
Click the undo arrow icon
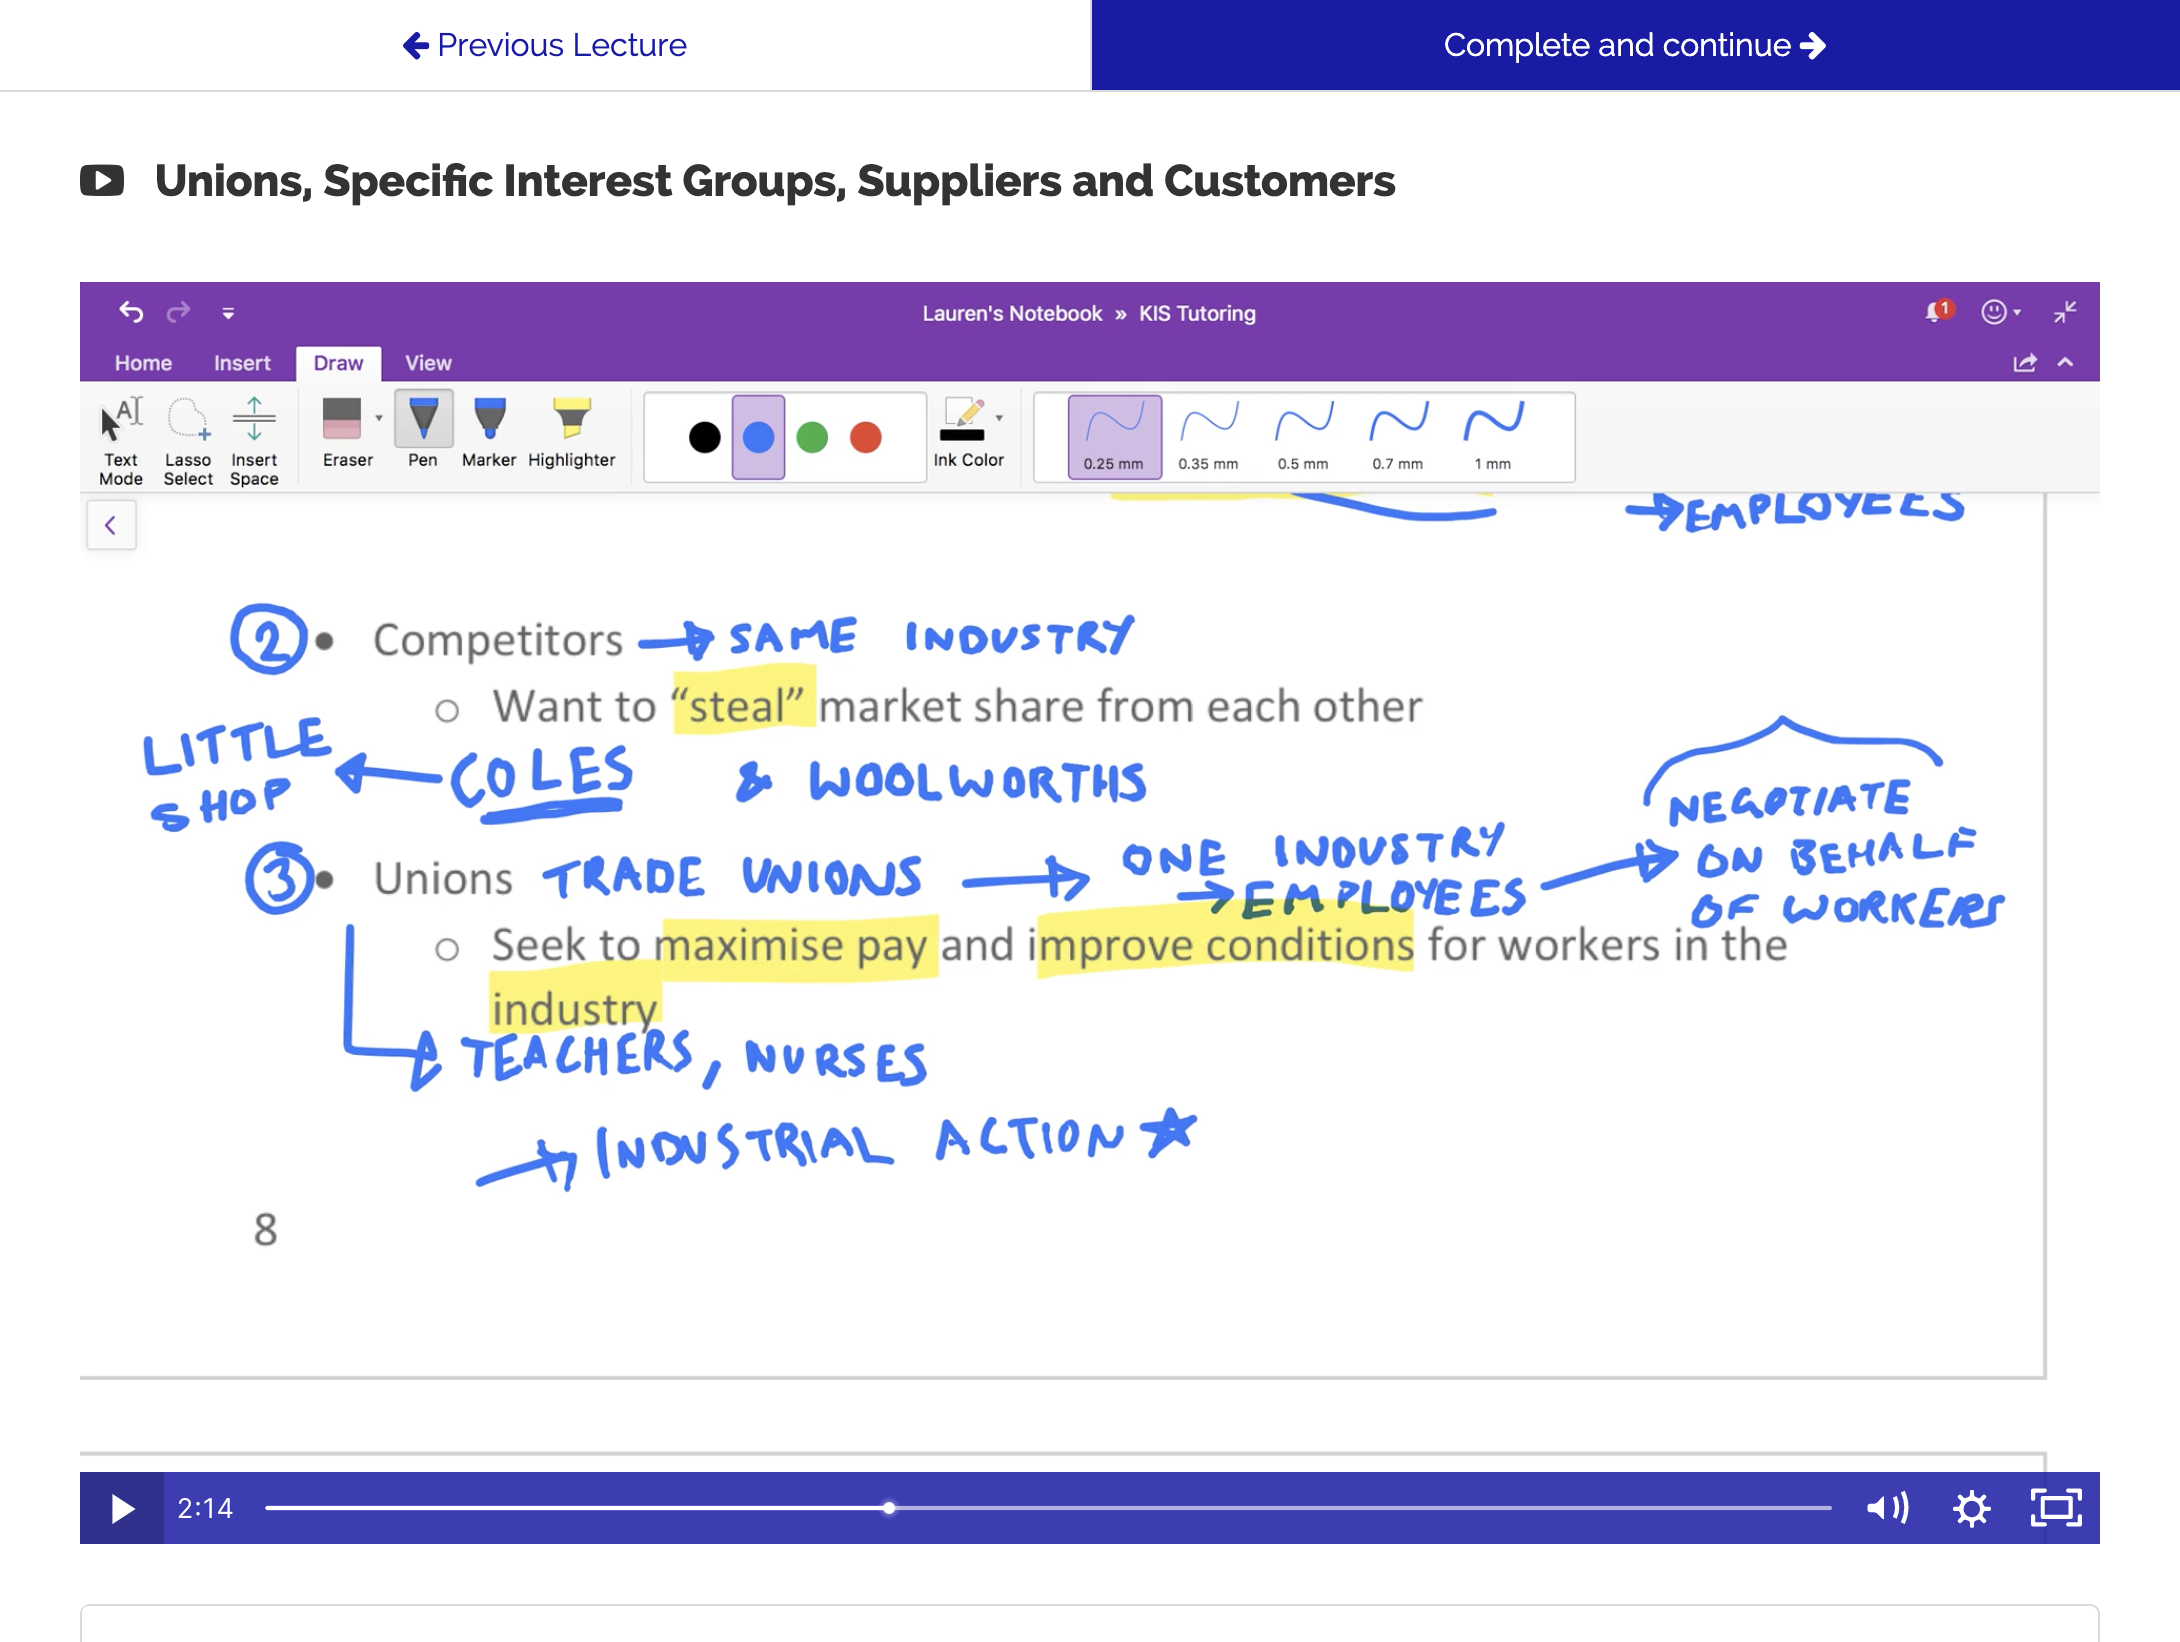(x=131, y=312)
